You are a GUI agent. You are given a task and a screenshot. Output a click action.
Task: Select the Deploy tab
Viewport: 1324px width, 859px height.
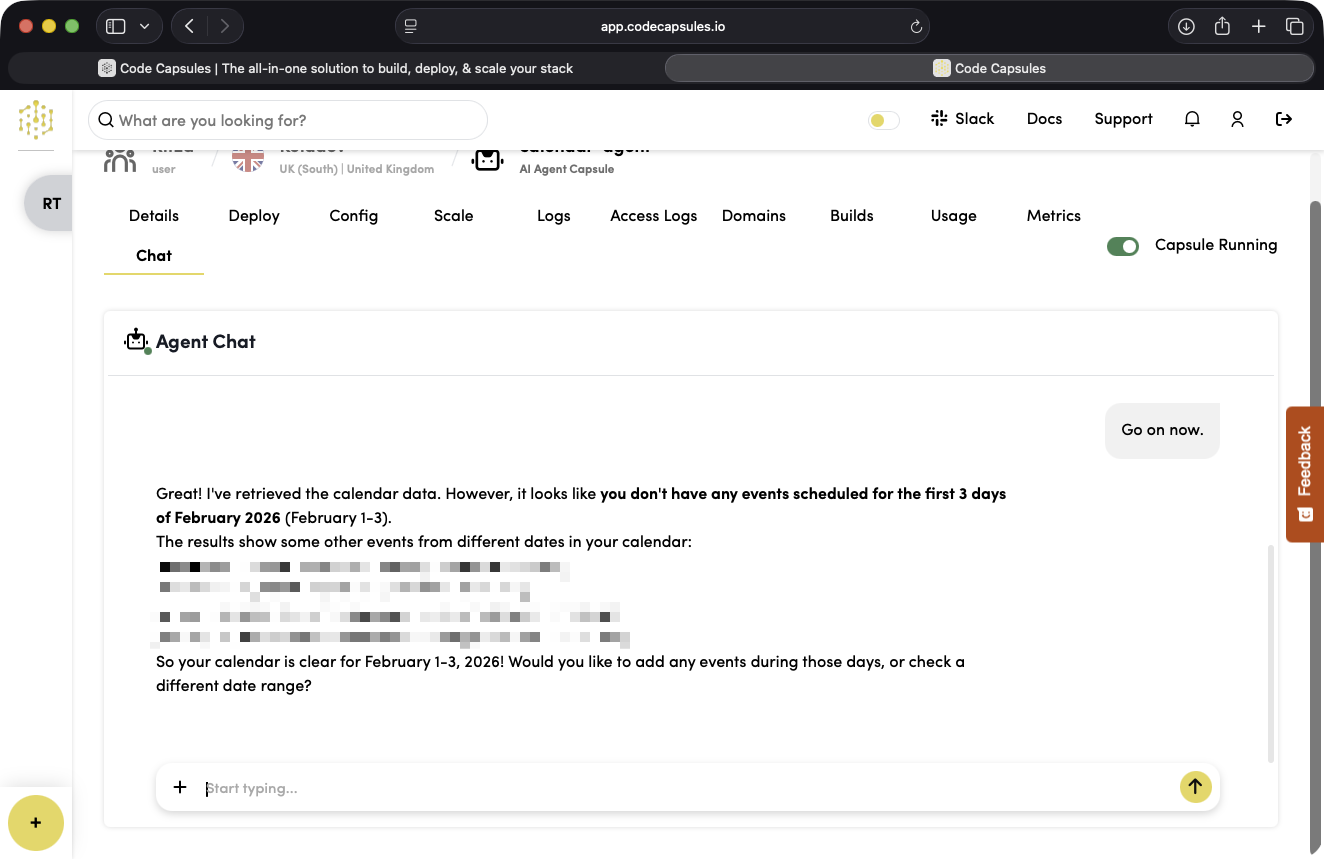point(254,216)
